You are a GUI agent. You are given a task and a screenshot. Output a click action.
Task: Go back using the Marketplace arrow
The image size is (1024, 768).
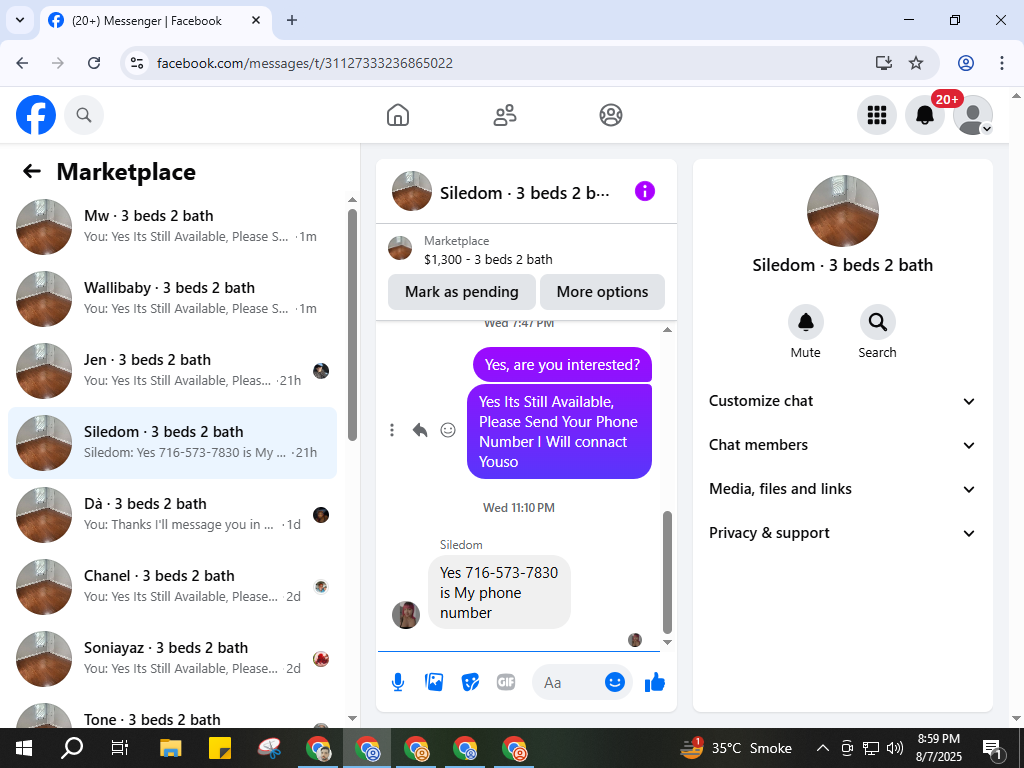click(x=32, y=171)
